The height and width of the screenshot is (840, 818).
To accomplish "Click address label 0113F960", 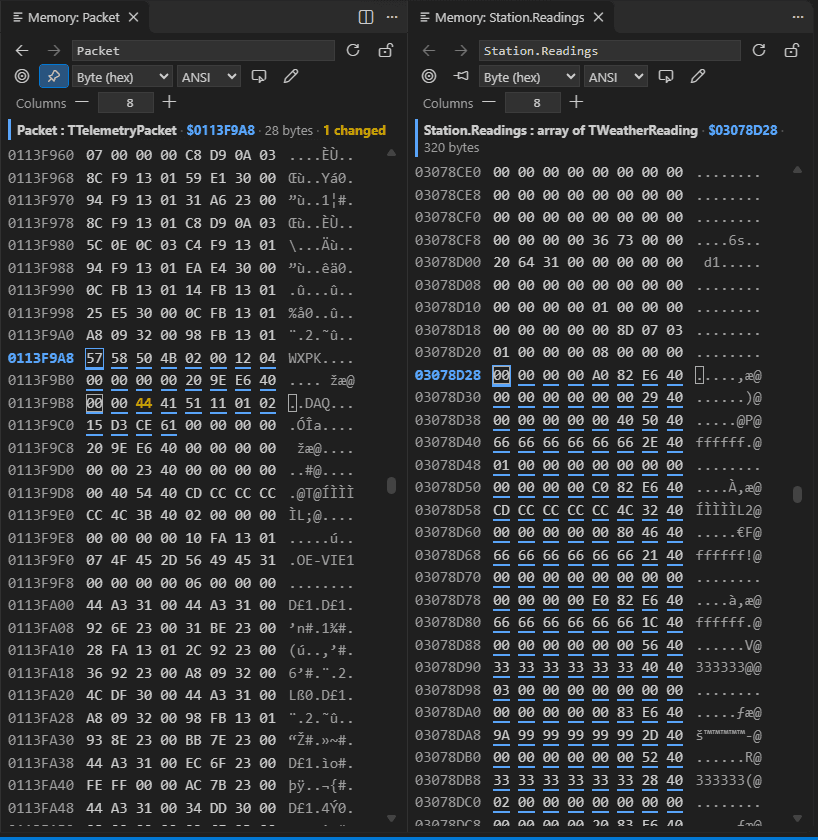I will [41, 155].
